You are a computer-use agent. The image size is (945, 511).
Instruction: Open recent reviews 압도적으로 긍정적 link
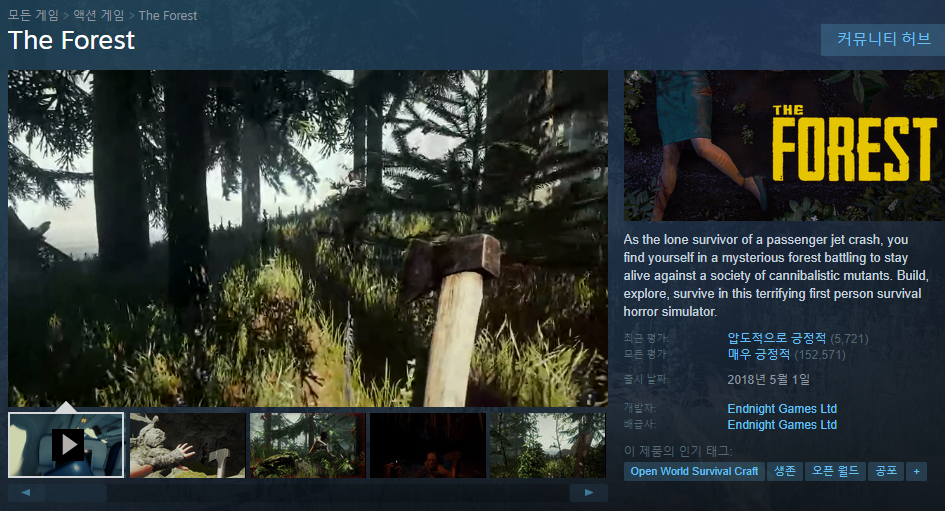(x=776, y=338)
